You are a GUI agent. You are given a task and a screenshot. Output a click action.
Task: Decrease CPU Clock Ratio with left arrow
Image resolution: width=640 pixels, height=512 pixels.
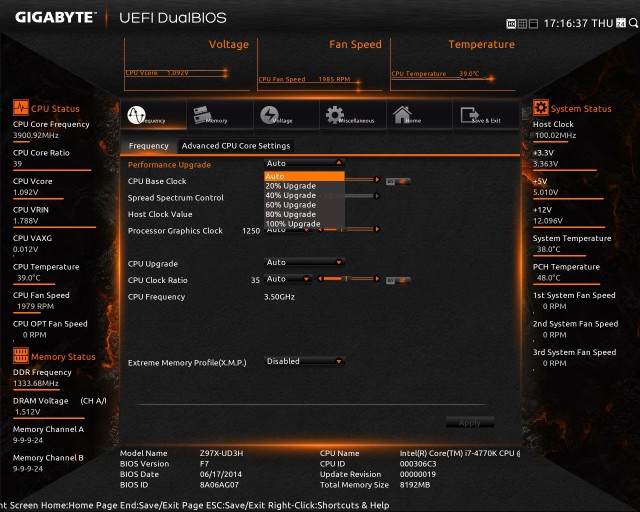point(320,279)
